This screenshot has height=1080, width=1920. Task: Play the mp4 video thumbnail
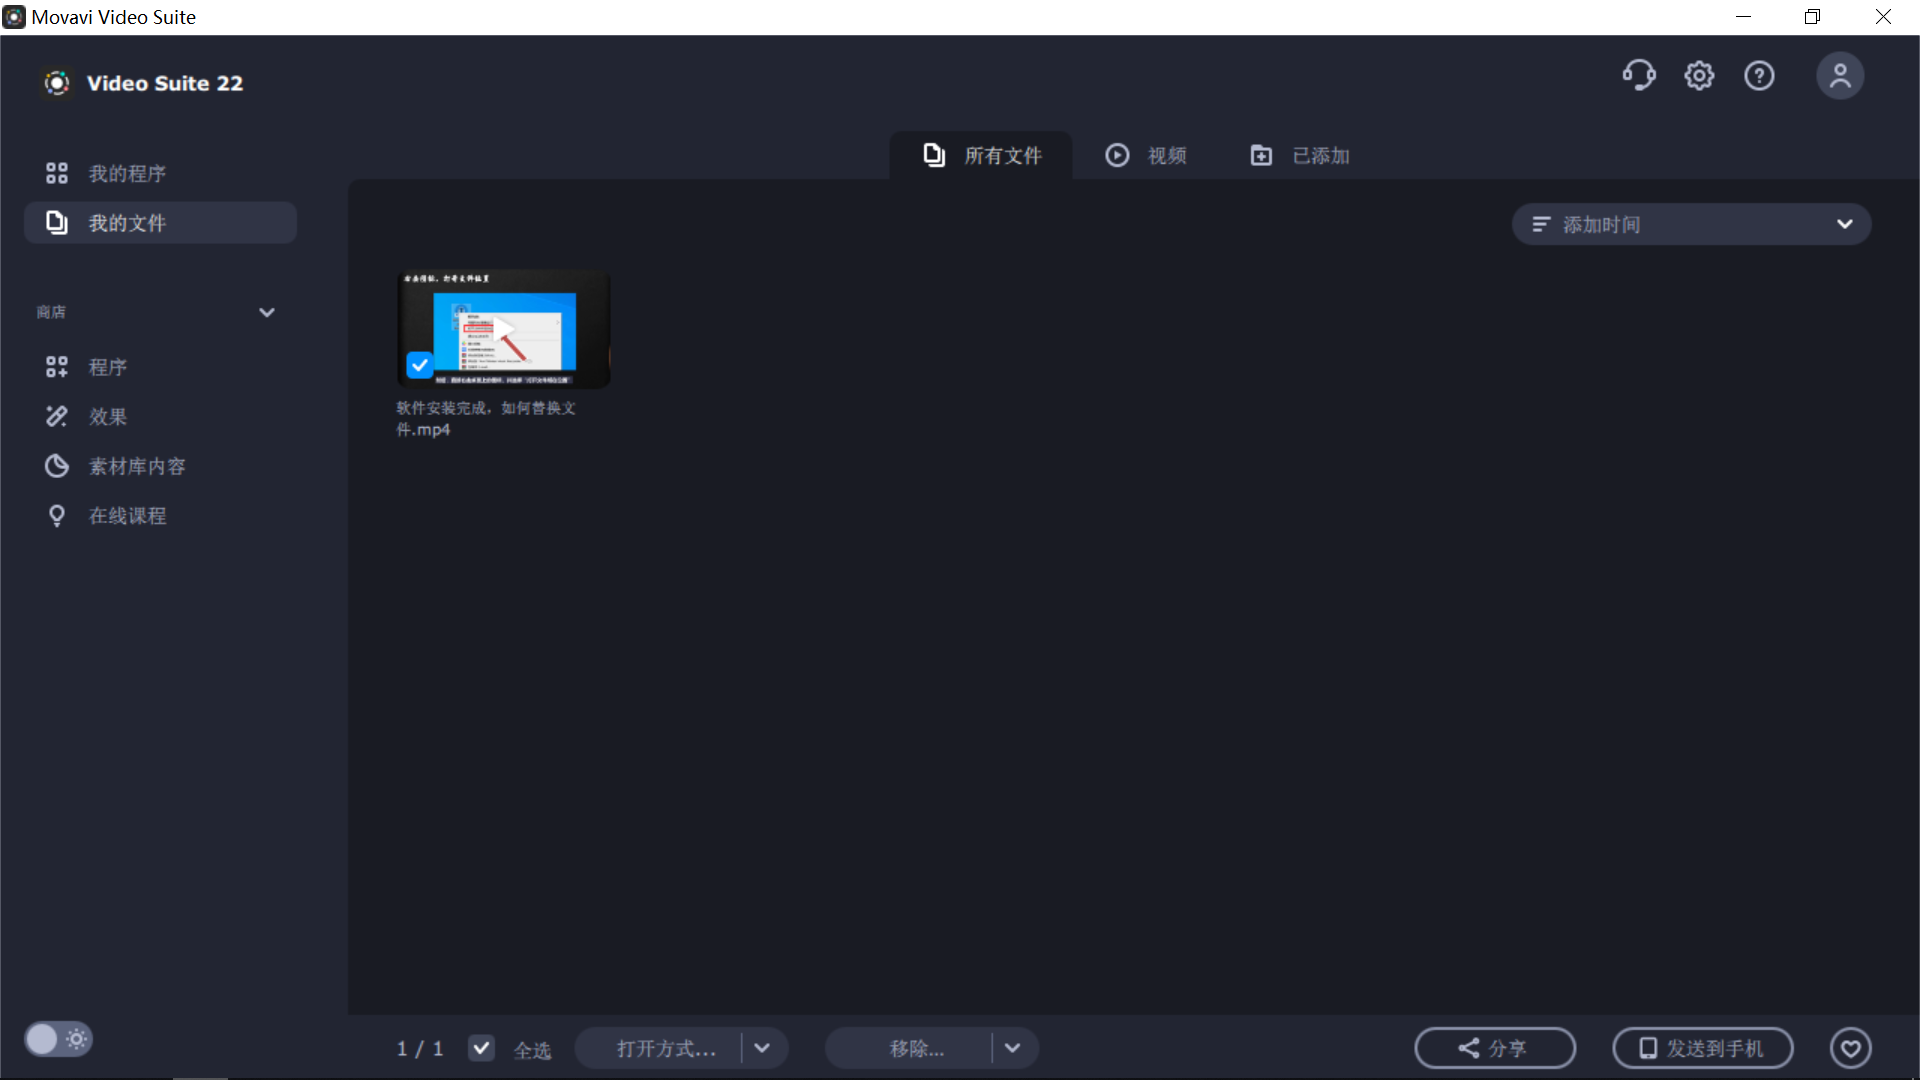tap(504, 329)
